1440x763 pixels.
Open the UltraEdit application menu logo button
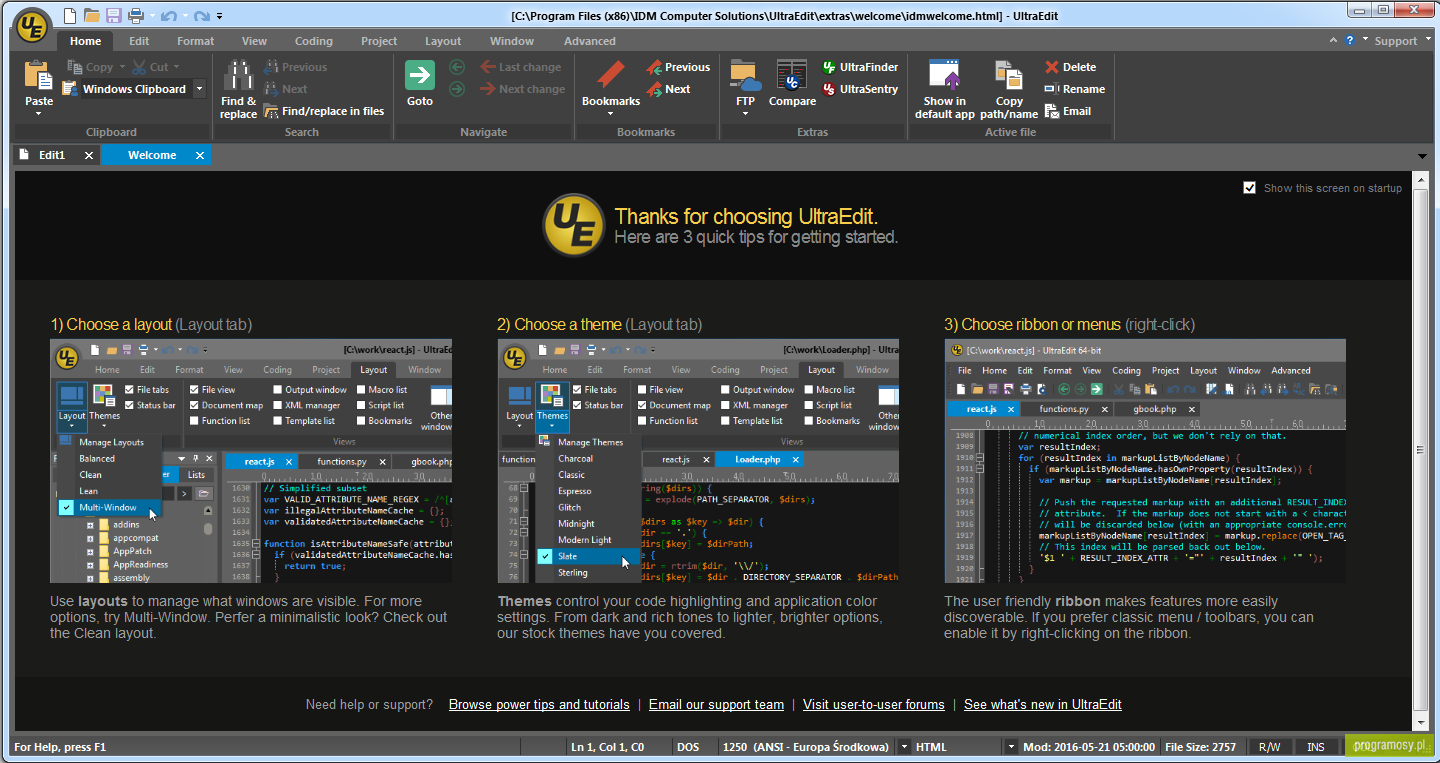33,25
